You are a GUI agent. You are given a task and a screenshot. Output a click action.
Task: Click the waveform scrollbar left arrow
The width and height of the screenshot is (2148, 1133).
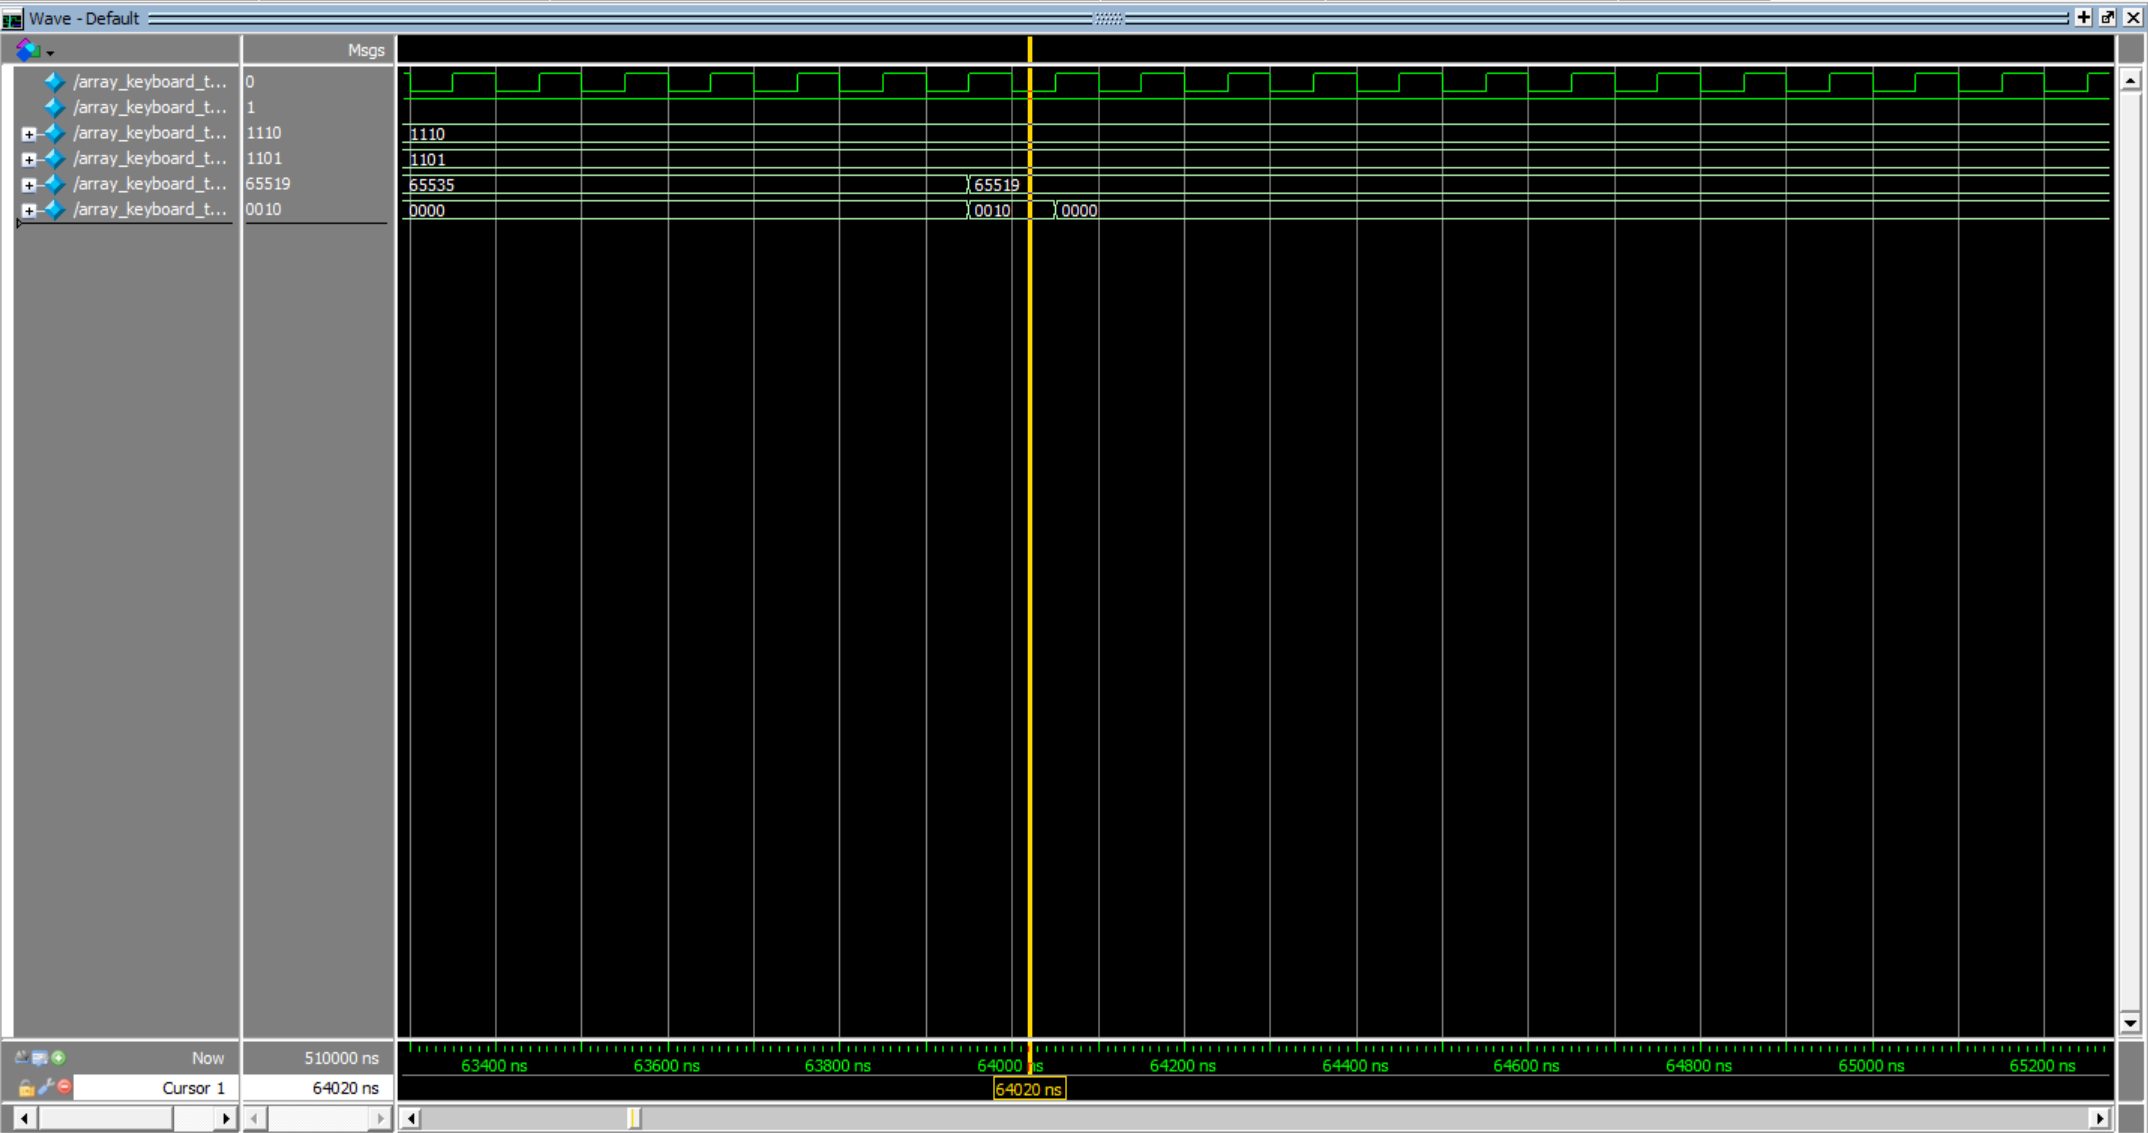tap(411, 1118)
